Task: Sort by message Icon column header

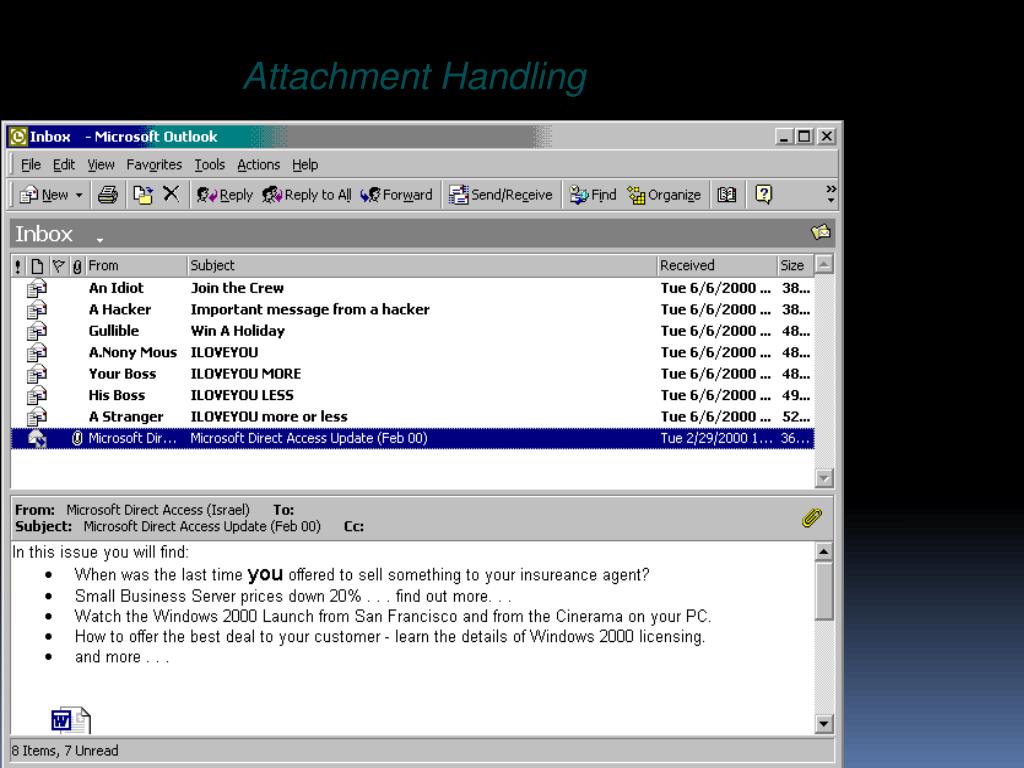Action: [x=37, y=266]
